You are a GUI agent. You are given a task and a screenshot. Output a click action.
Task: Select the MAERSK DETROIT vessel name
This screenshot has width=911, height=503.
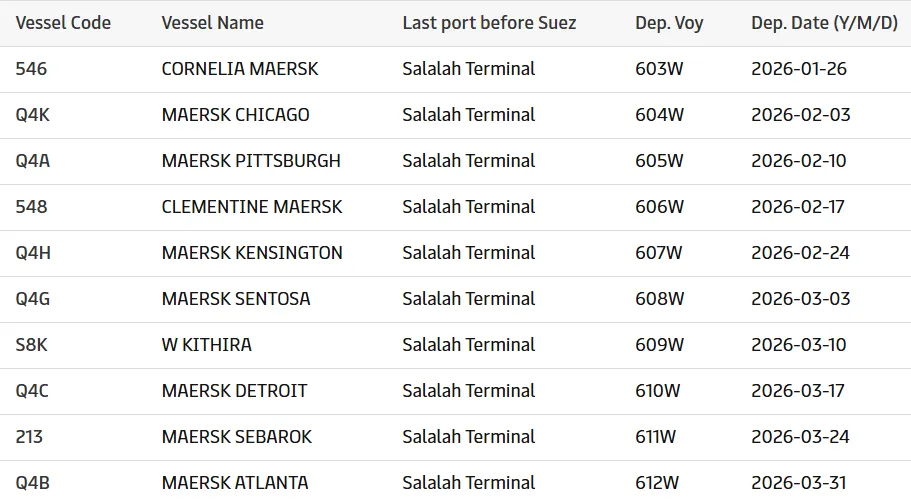tap(234, 391)
